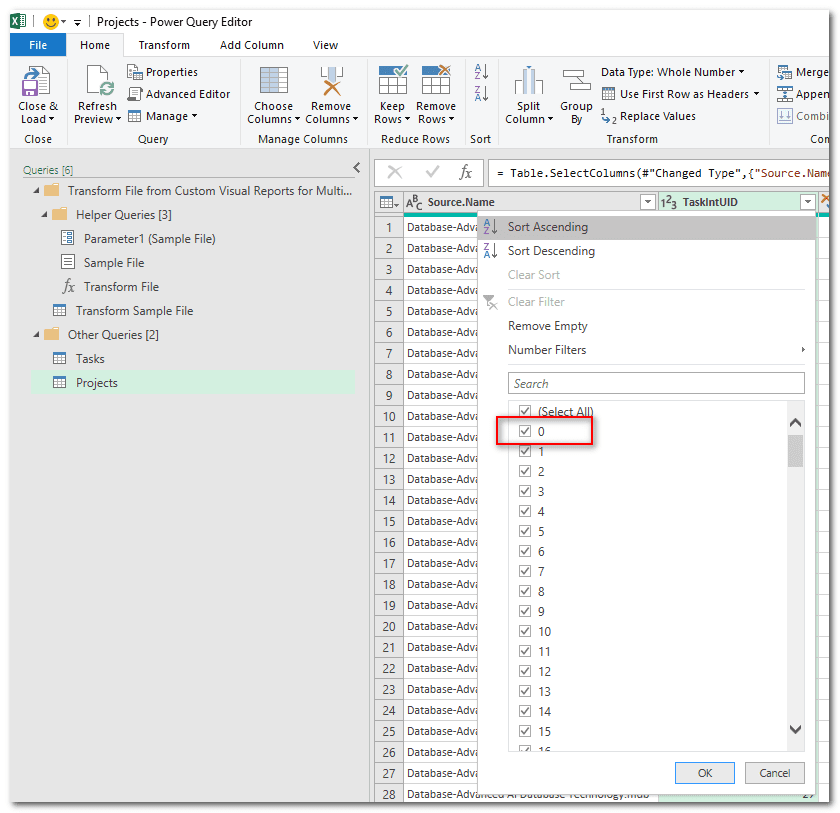The width and height of the screenshot is (840, 813).
Task: Uncheck the value 15 checkbox
Action: [x=525, y=731]
